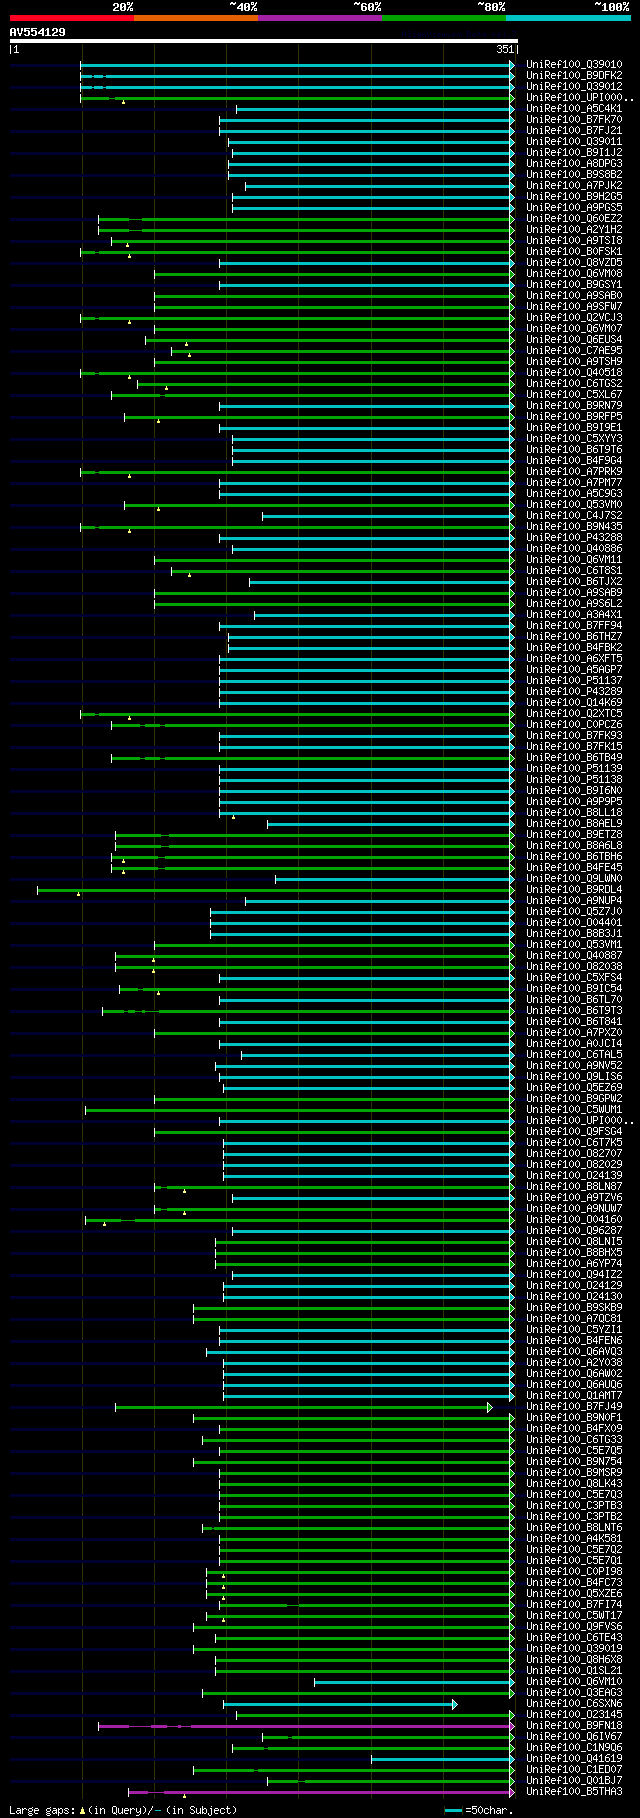The height and width of the screenshot is (1818, 640).
Task: Select the query name AV554129
Action: (38, 32)
